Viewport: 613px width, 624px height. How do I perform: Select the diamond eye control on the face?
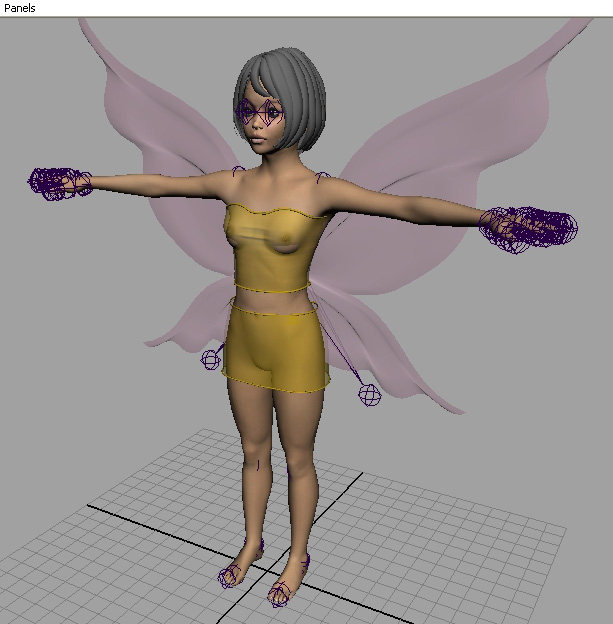click(x=260, y=113)
